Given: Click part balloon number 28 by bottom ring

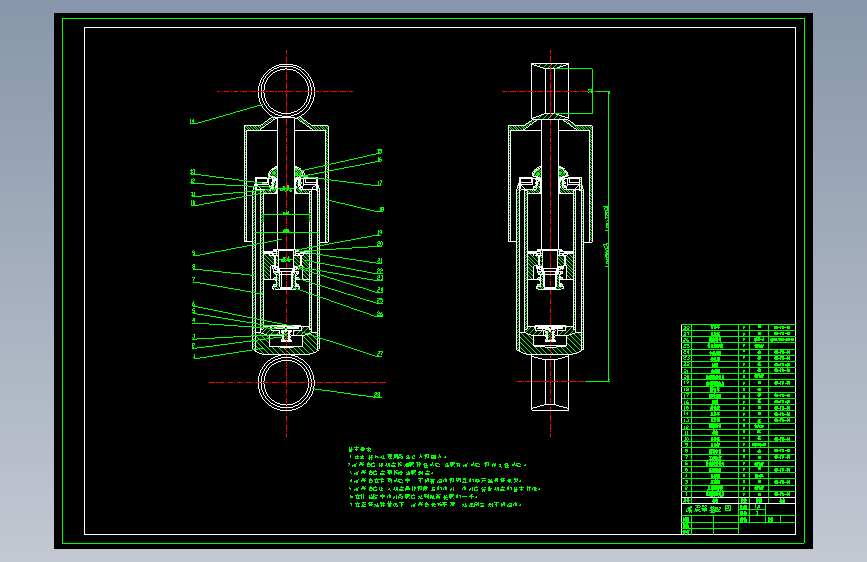Looking at the screenshot, I should 378,395.
